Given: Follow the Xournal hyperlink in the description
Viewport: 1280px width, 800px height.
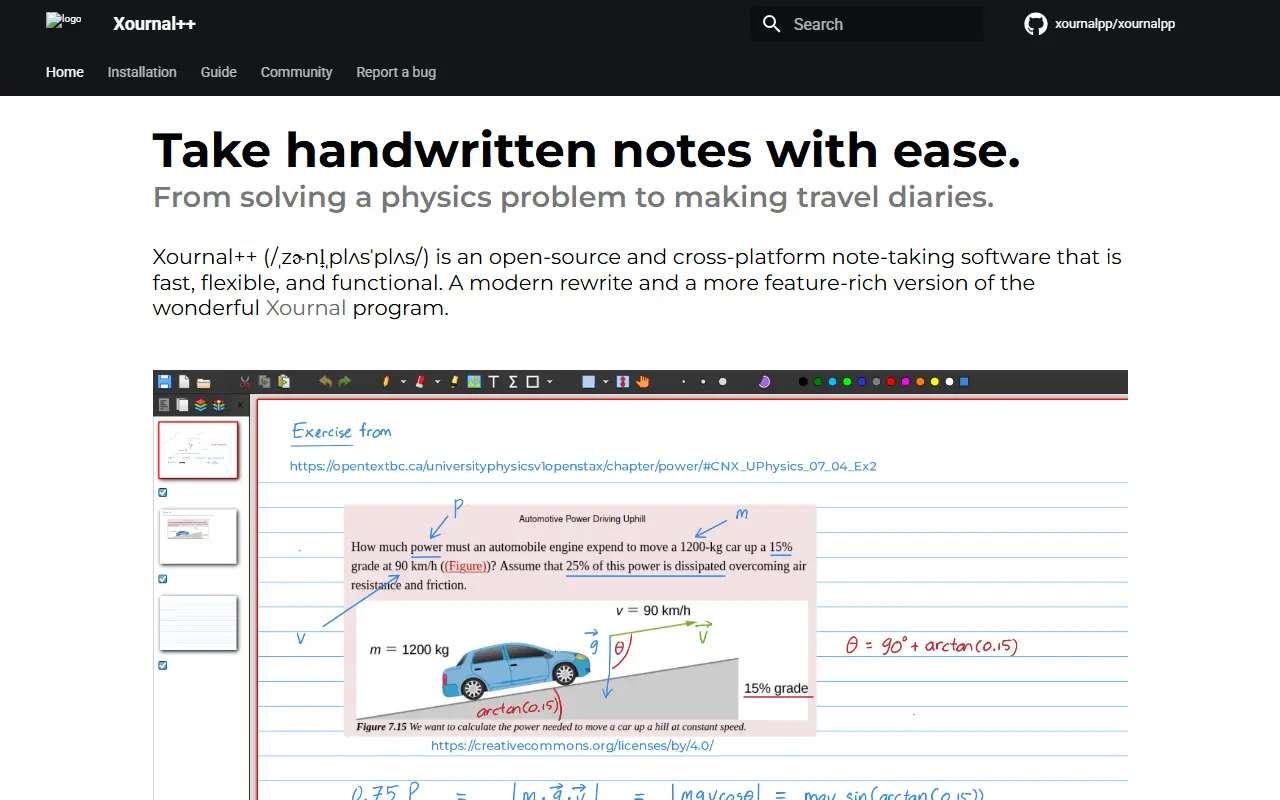Looking at the screenshot, I should (306, 308).
